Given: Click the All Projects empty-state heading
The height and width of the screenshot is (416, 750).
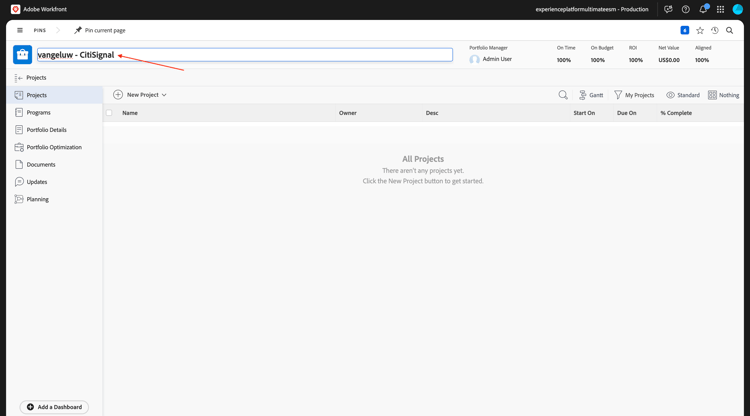Looking at the screenshot, I should click(x=423, y=159).
